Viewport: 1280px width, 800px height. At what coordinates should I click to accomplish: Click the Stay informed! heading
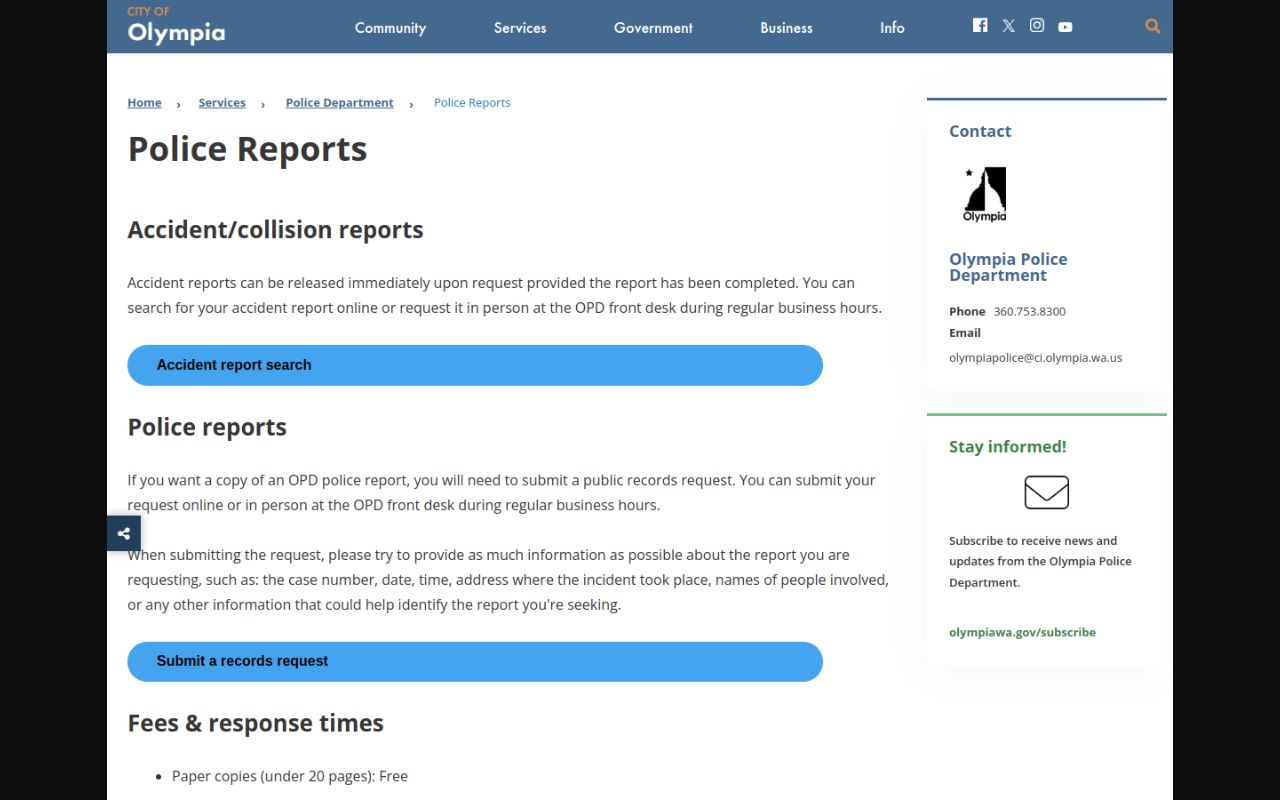click(1007, 447)
